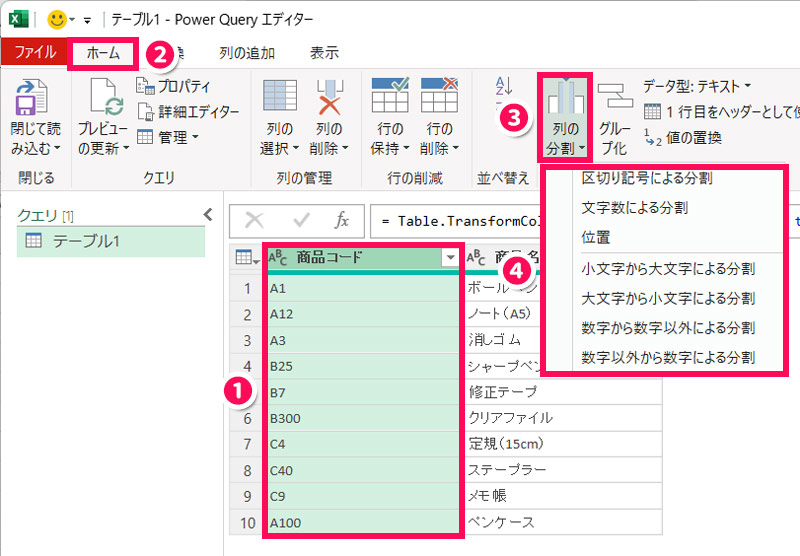Select cell B25
The height and width of the screenshot is (556, 800).
click(363, 366)
